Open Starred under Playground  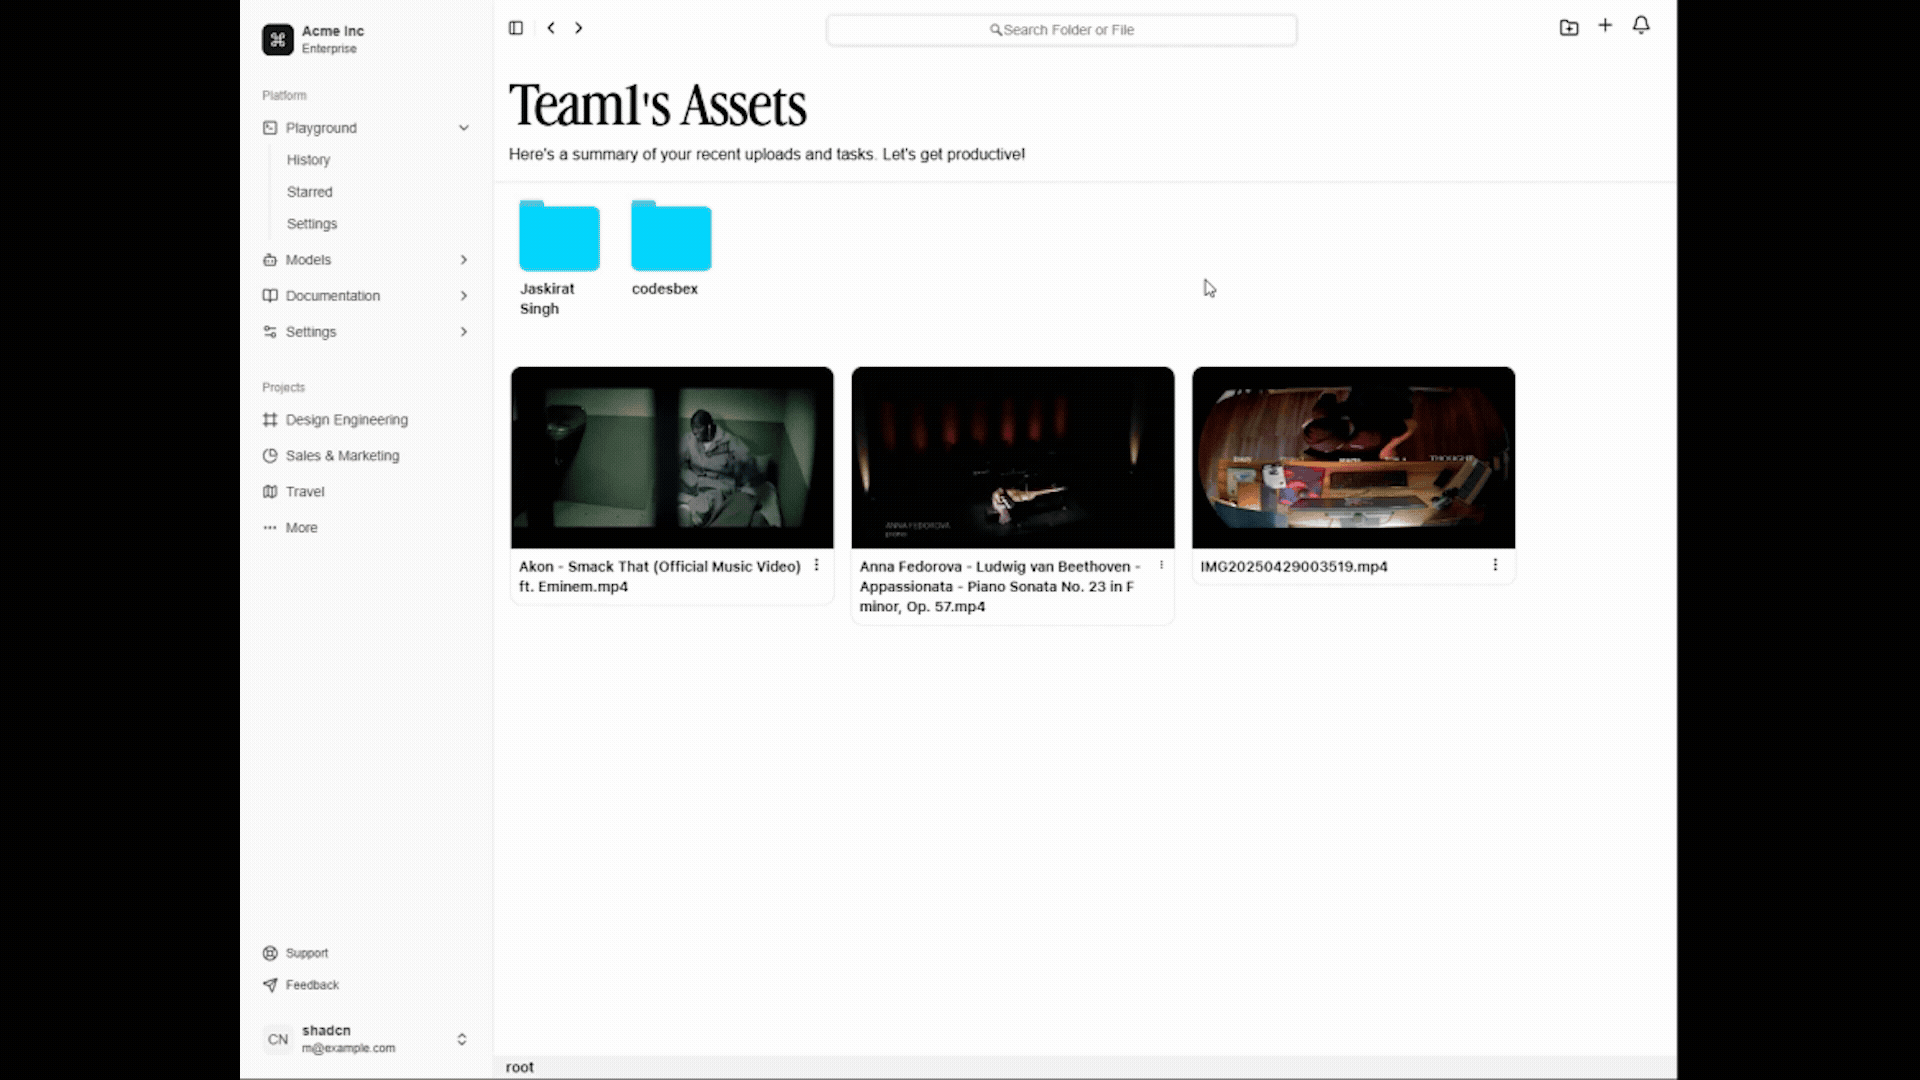point(310,192)
